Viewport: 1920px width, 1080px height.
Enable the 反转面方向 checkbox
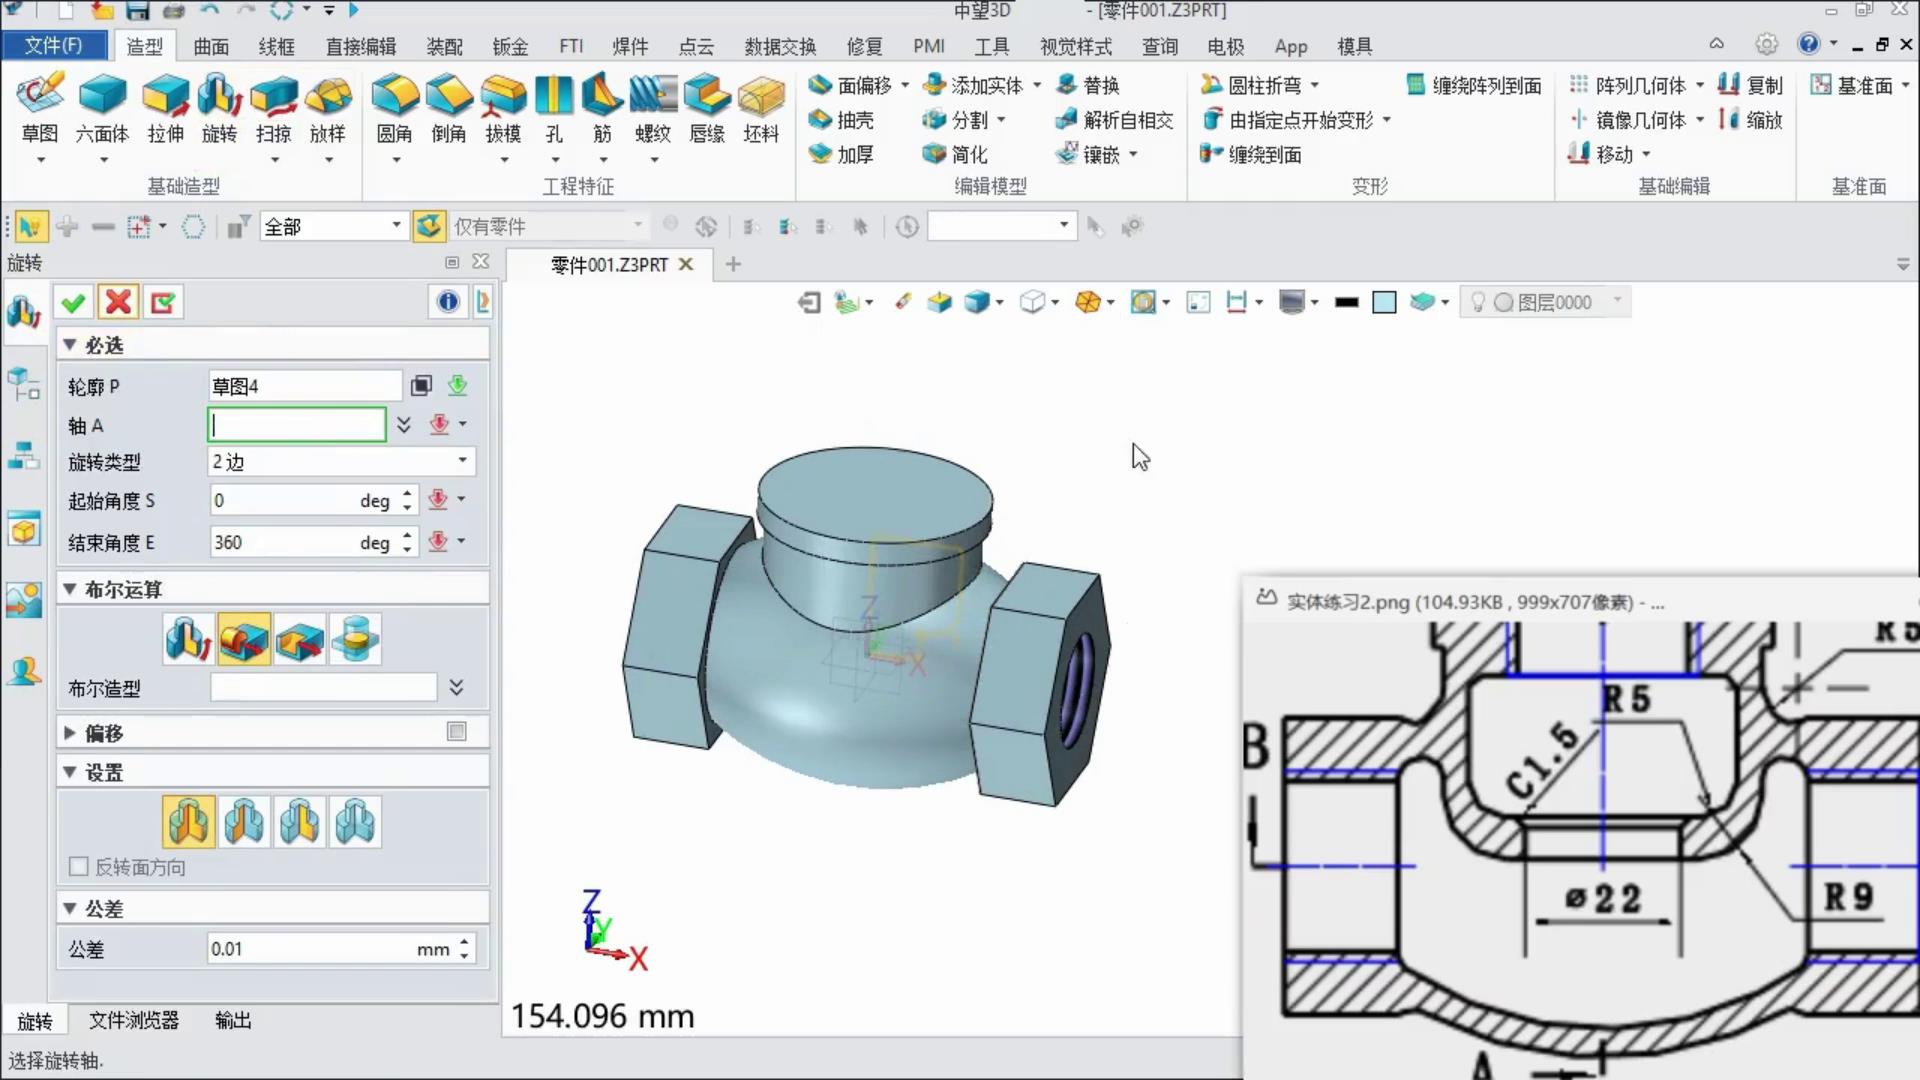click(x=79, y=867)
